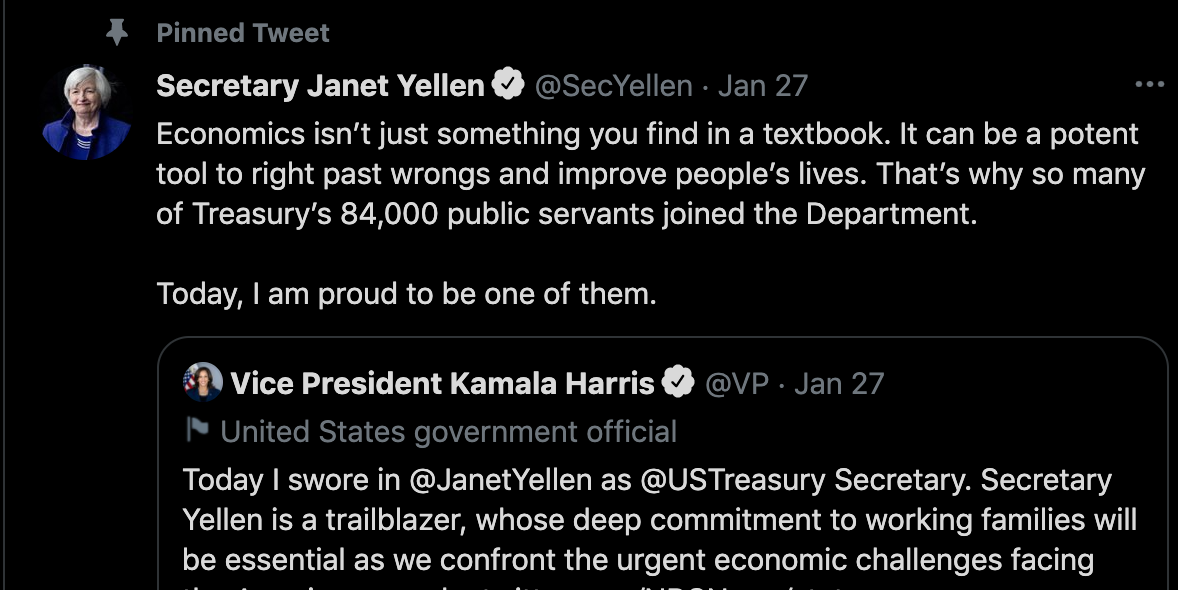Open Kamala Harris's small avatar in quoted tweet
Screen dimensions: 1178x590
(203, 382)
